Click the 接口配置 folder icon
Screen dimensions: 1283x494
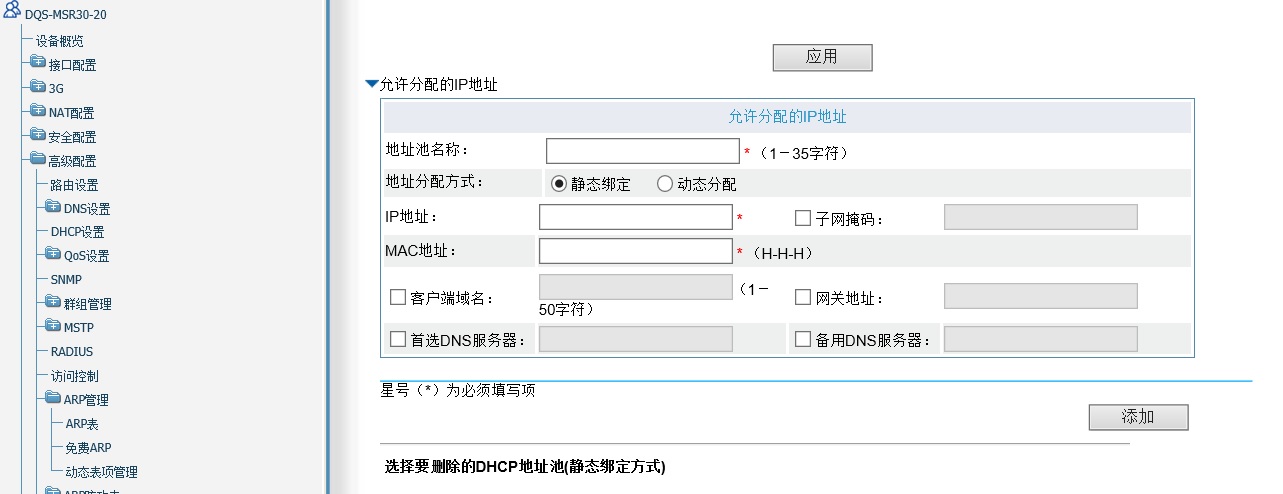click(38, 62)
